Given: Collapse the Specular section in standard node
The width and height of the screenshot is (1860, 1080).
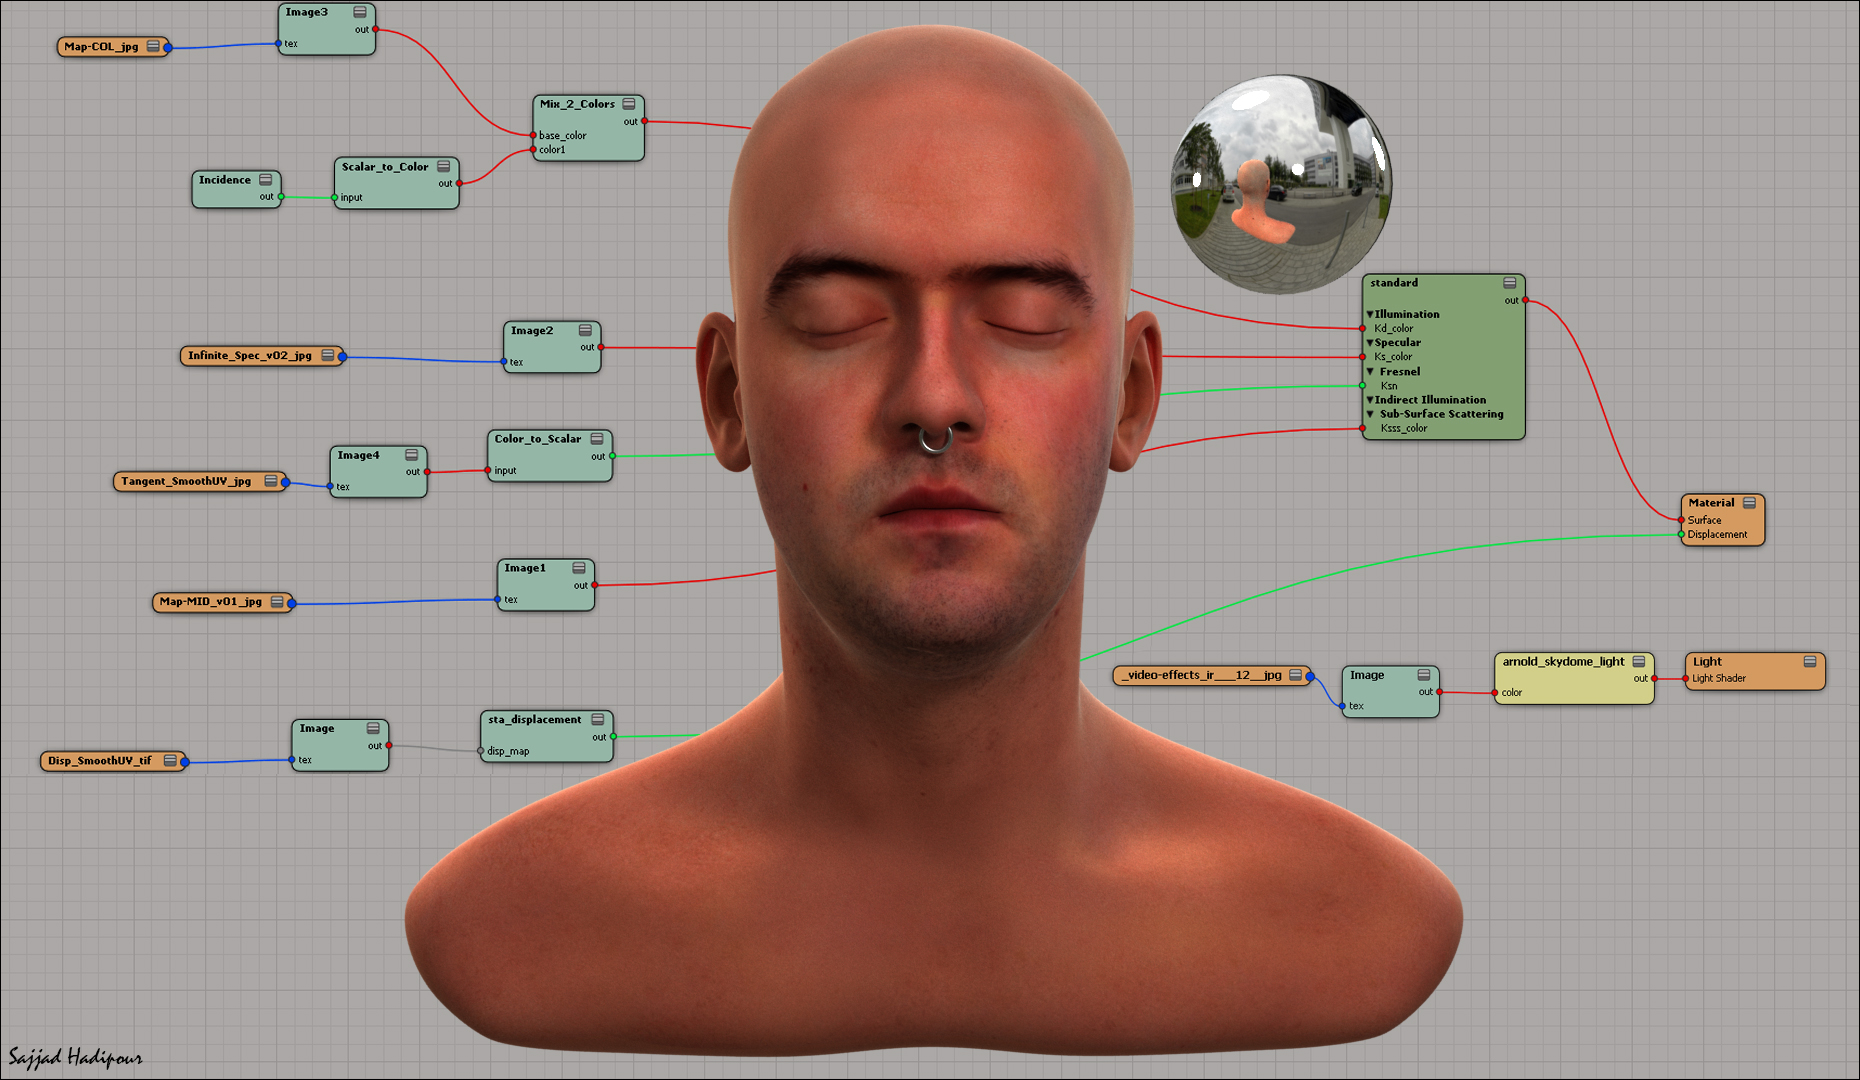Looking at the screenshot, I should click(x=1370, y=342).
